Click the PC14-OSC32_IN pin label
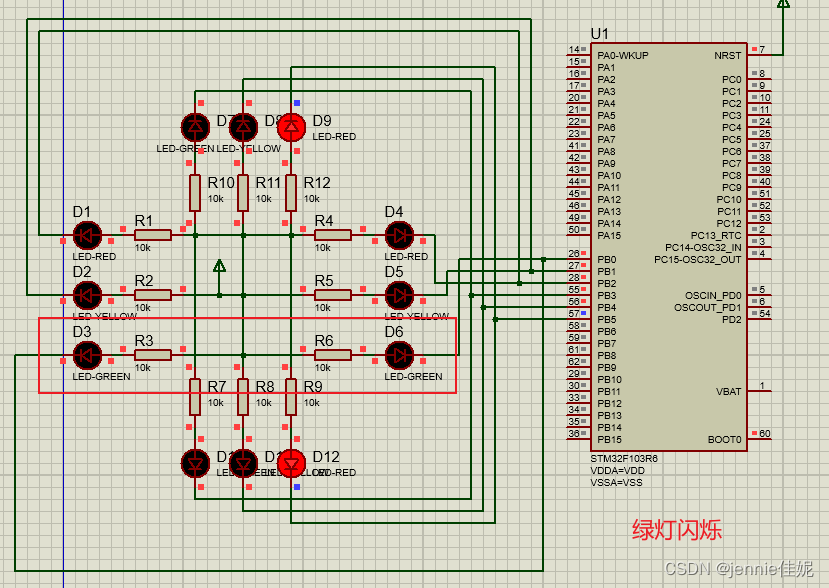Viewport: 829px width, 588px height. [703, 247]
